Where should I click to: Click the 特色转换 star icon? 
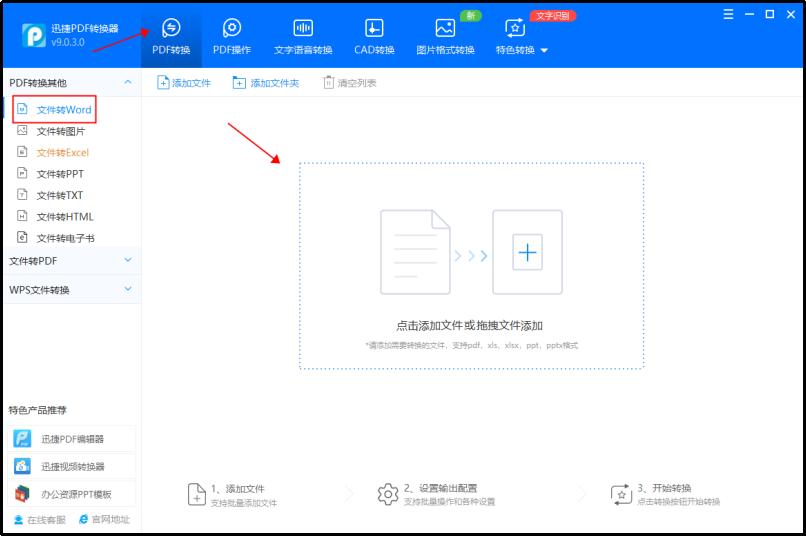click(515, 28)
